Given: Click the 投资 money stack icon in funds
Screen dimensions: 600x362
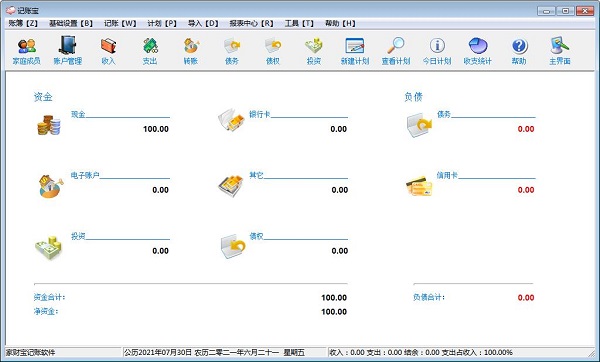Looking at the screenshot, I should 48,248.
